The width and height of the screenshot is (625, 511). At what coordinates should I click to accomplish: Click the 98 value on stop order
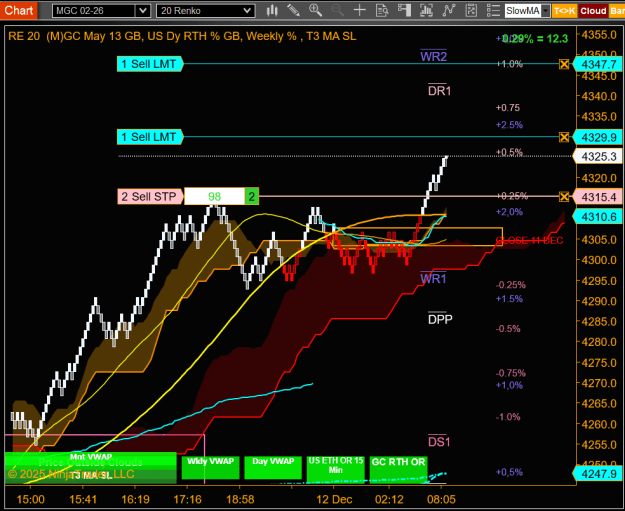214,197
